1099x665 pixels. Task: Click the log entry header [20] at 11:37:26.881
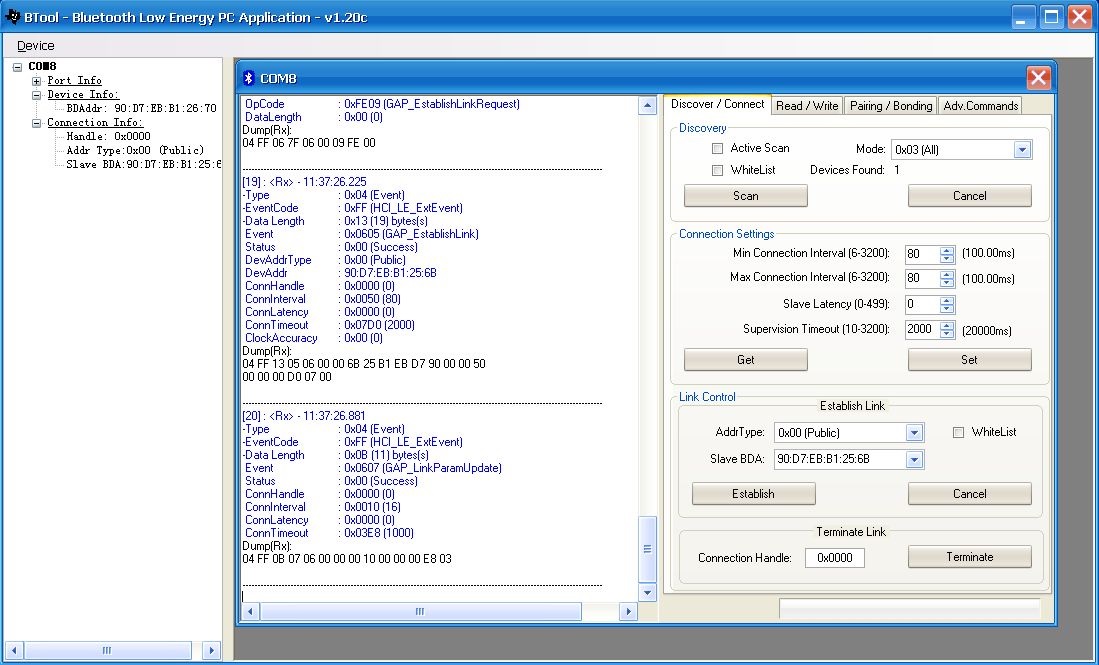pyautogui.click(x=303, y=416)
